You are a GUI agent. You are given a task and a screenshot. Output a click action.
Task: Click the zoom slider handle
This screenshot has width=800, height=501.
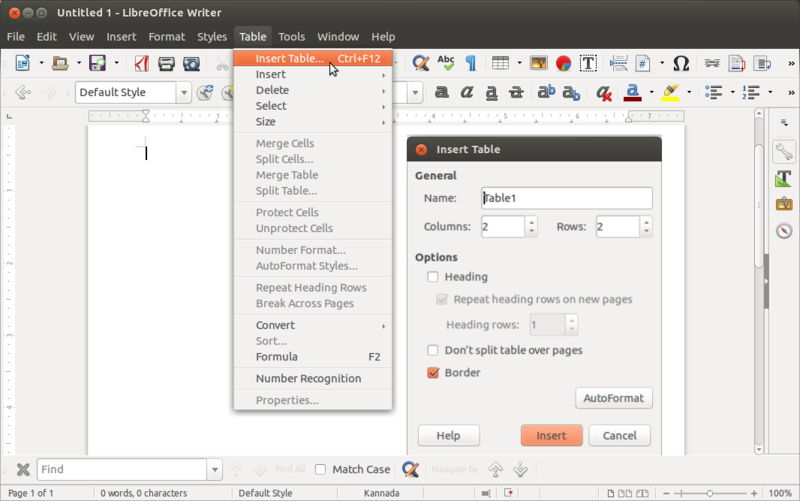point(709,493)
